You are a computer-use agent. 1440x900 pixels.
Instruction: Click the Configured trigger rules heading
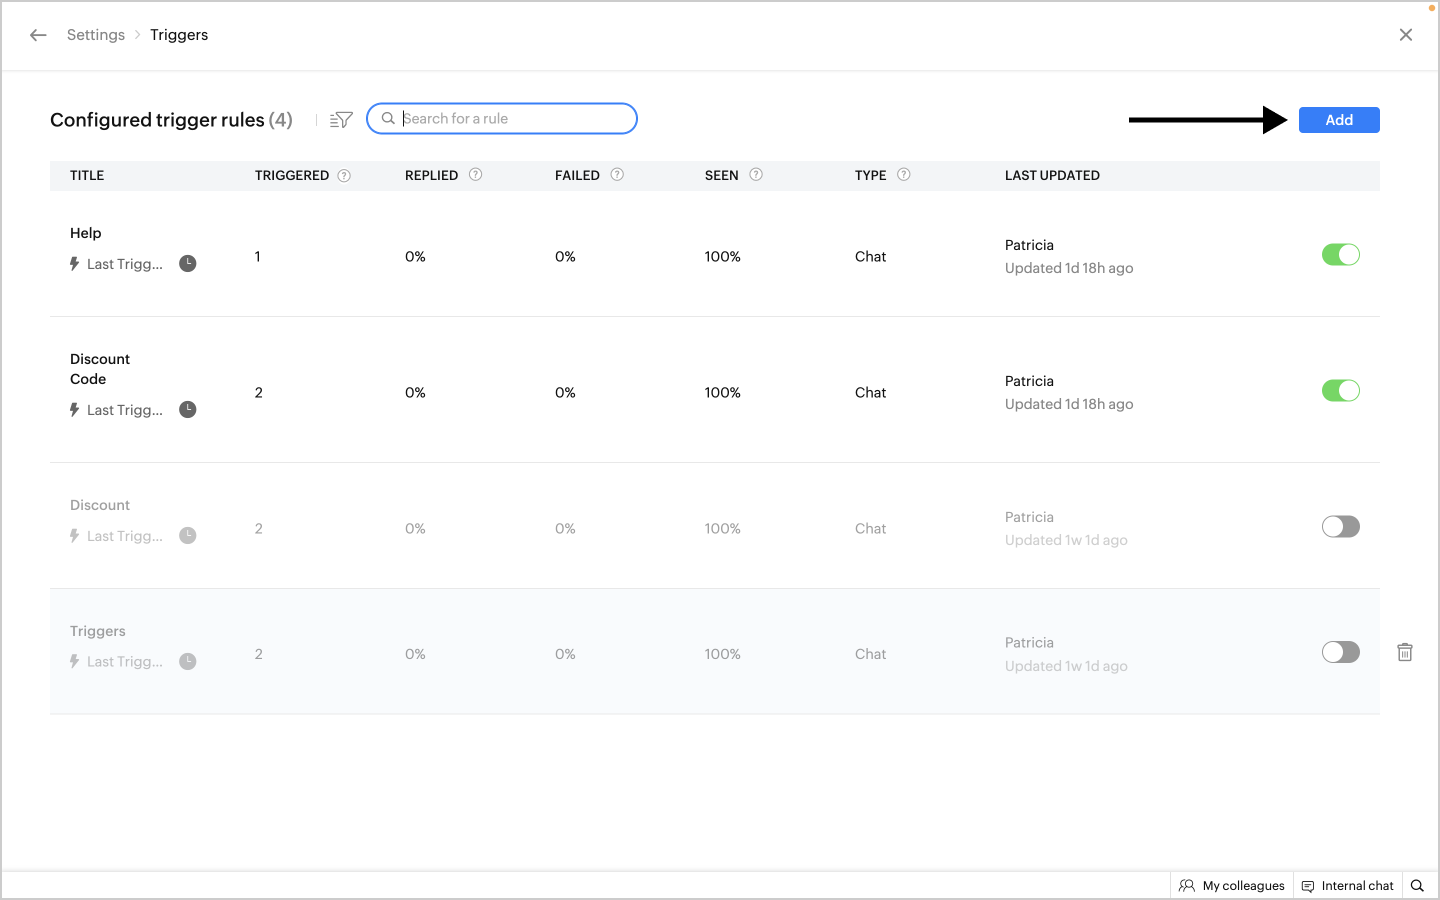tap(171, 120)
